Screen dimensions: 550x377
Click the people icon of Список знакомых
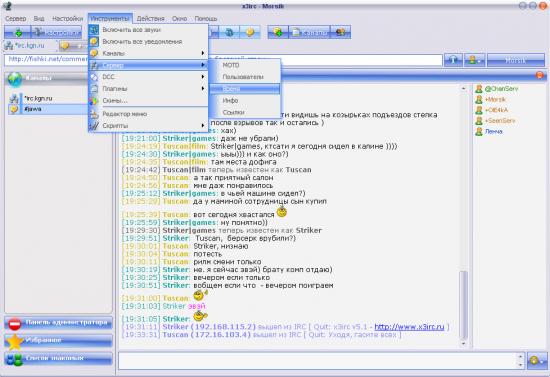point(15,359)
